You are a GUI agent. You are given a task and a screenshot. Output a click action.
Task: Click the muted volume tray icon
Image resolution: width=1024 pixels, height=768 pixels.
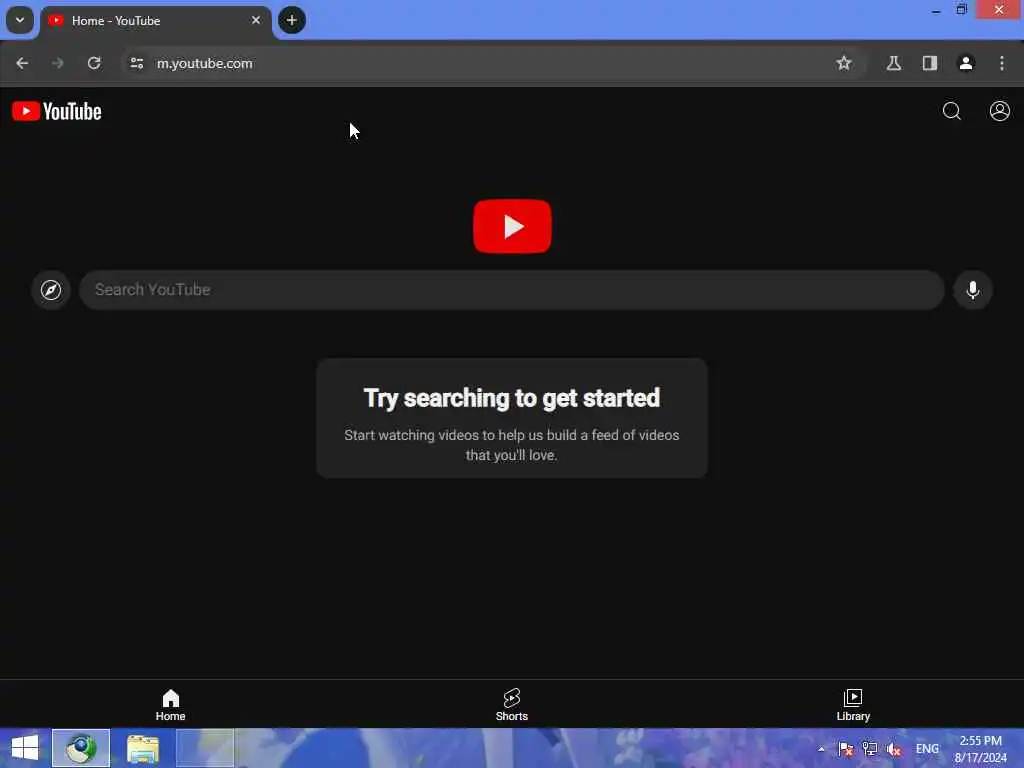click(893, 749)
